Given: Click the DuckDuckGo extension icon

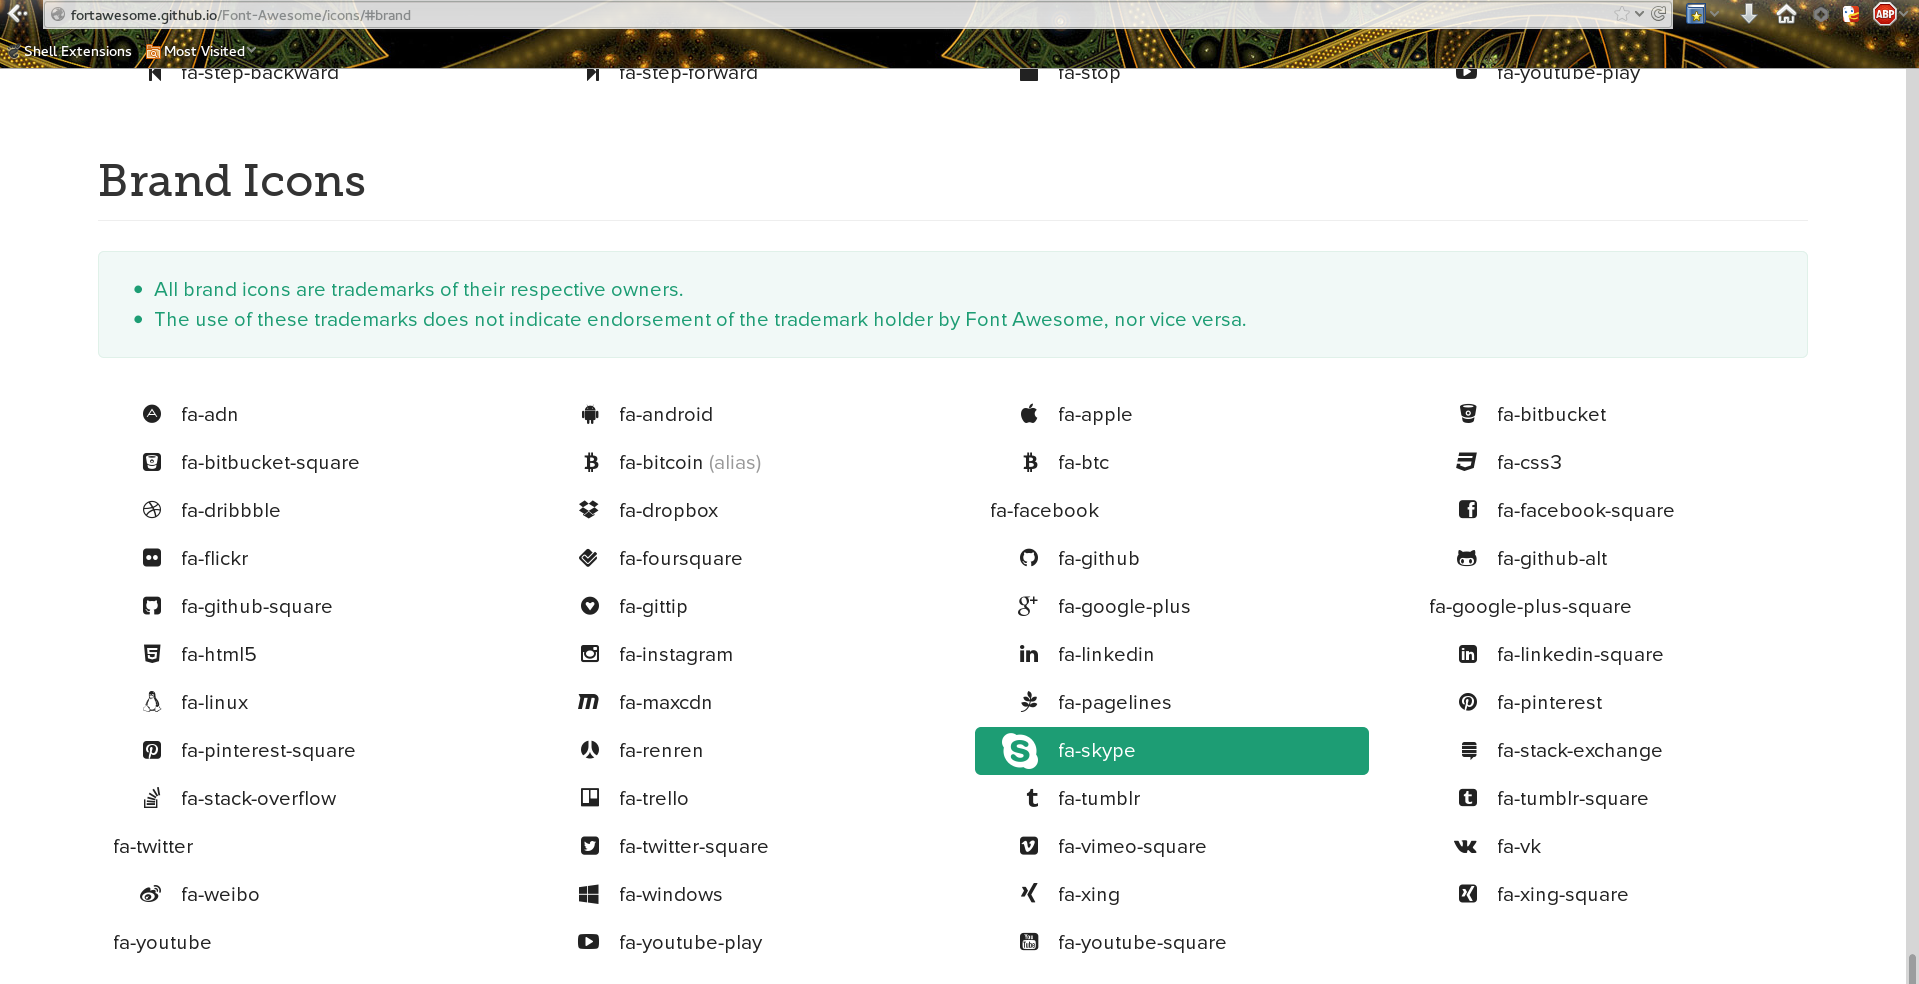Looking at the screenshot, I should coord(1851,14).
